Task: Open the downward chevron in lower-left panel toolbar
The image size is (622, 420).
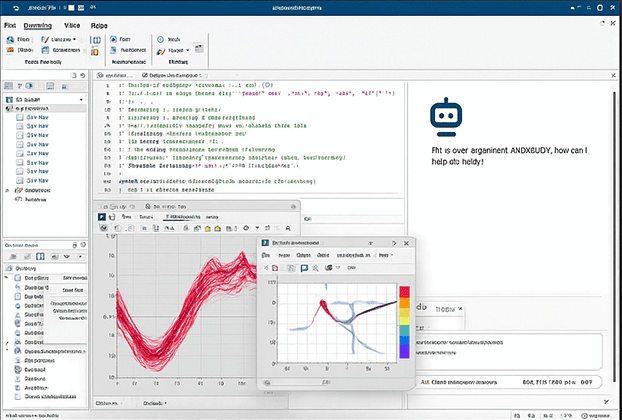Action: tap(67, 257)
